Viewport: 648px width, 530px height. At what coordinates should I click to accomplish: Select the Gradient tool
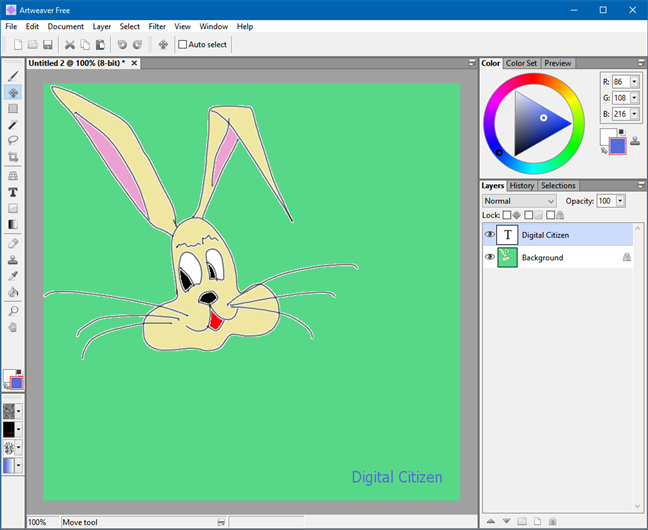point(13,224)
